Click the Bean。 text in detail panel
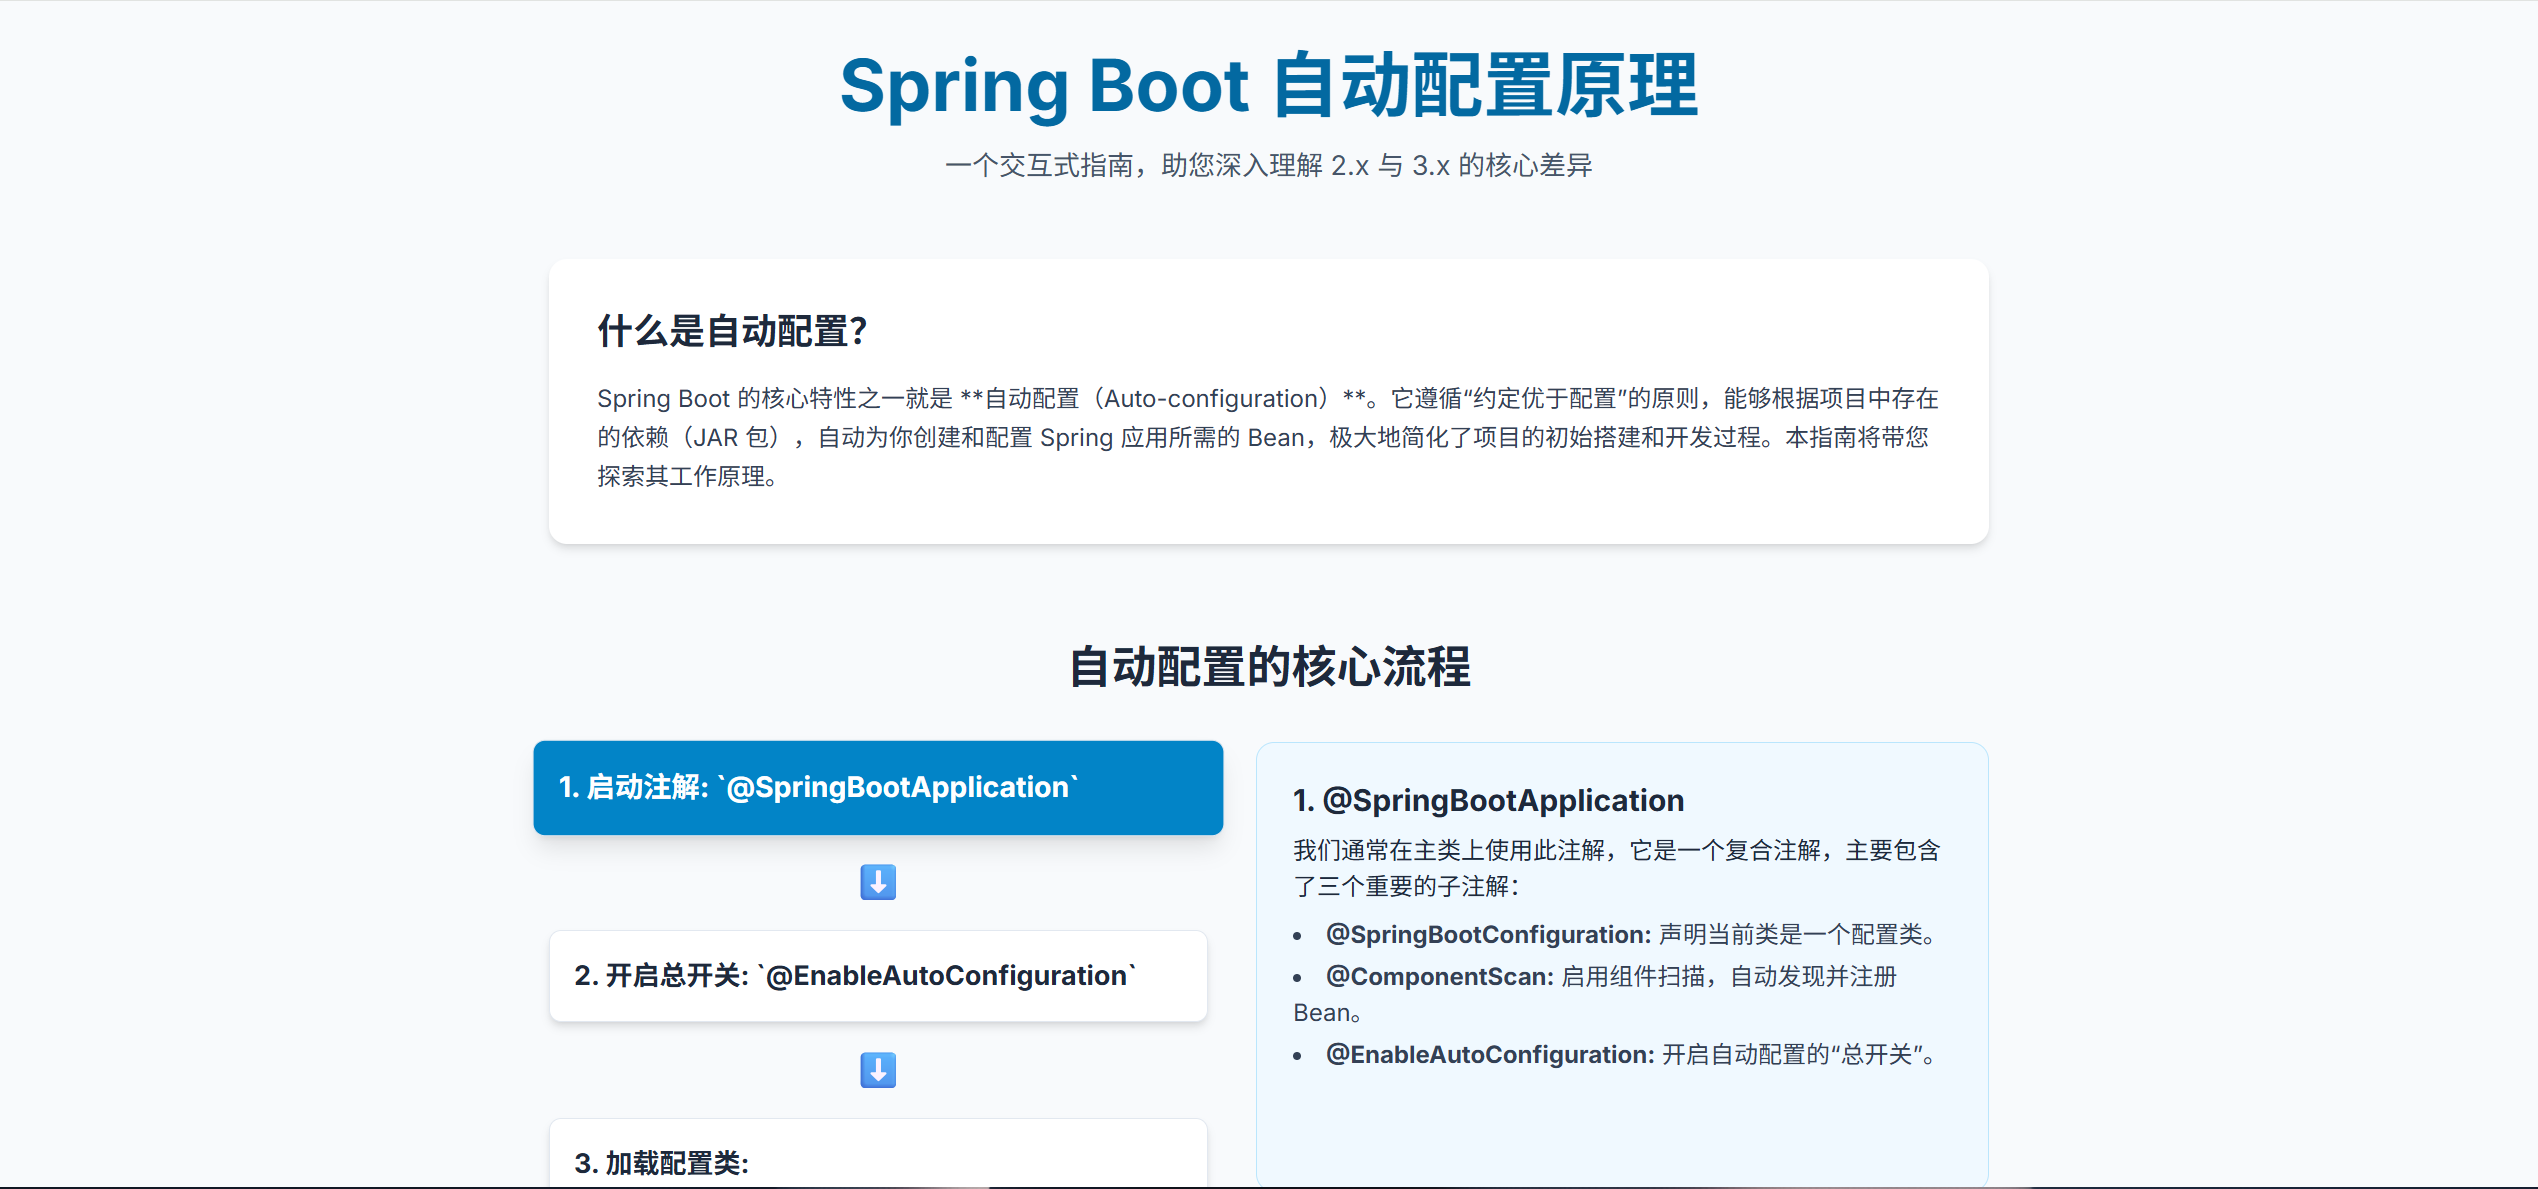The width and height of the screenshot is (2538, 1189). tap(1326, 1013)
